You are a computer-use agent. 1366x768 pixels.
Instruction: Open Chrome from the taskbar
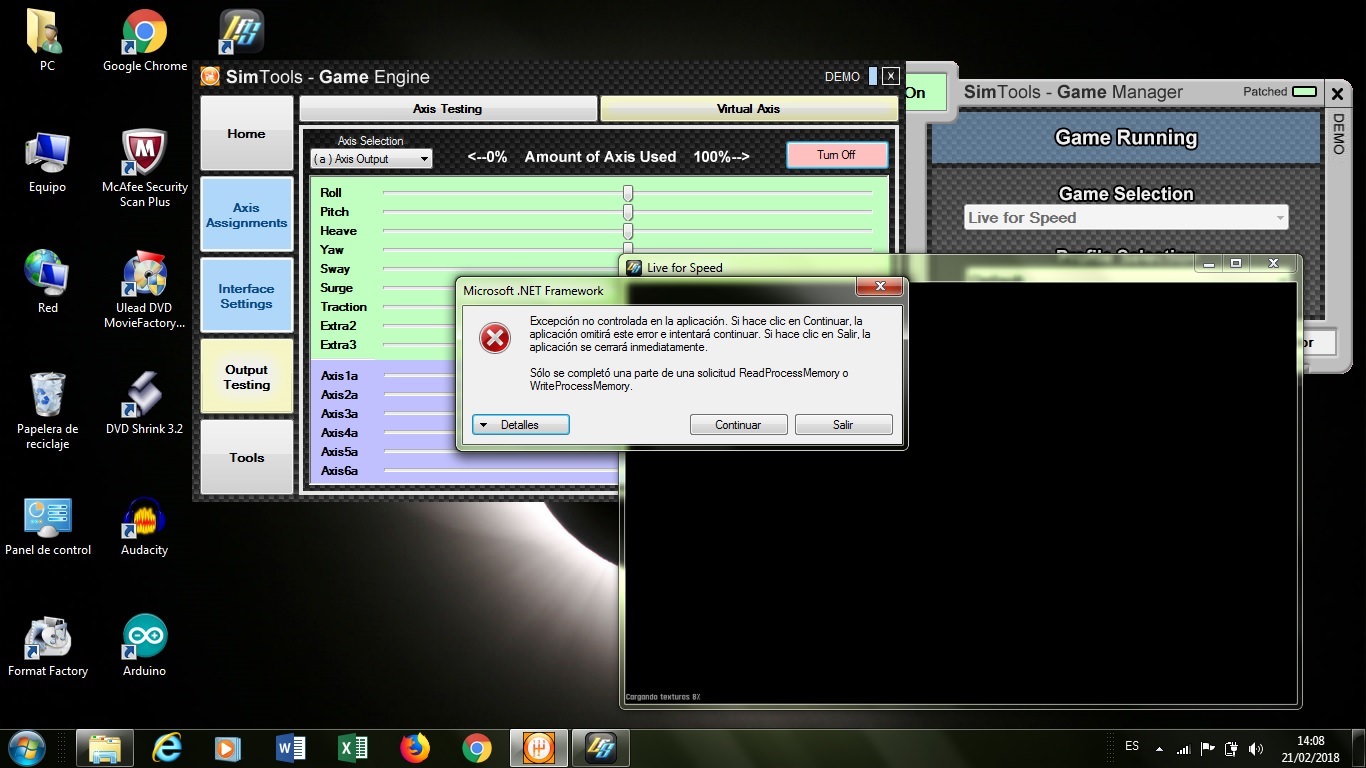click(x=477, y=748)
